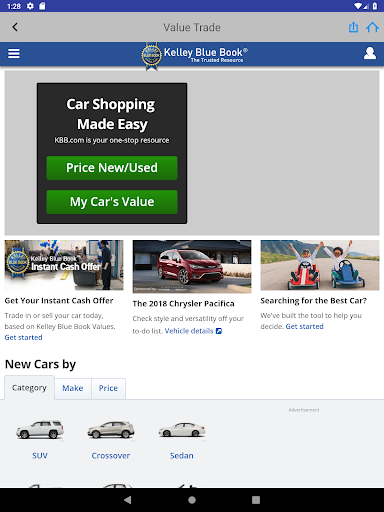Switch to the Price tab
The height and width of the screenshot is (512, 384).
[x=108, y=388]
